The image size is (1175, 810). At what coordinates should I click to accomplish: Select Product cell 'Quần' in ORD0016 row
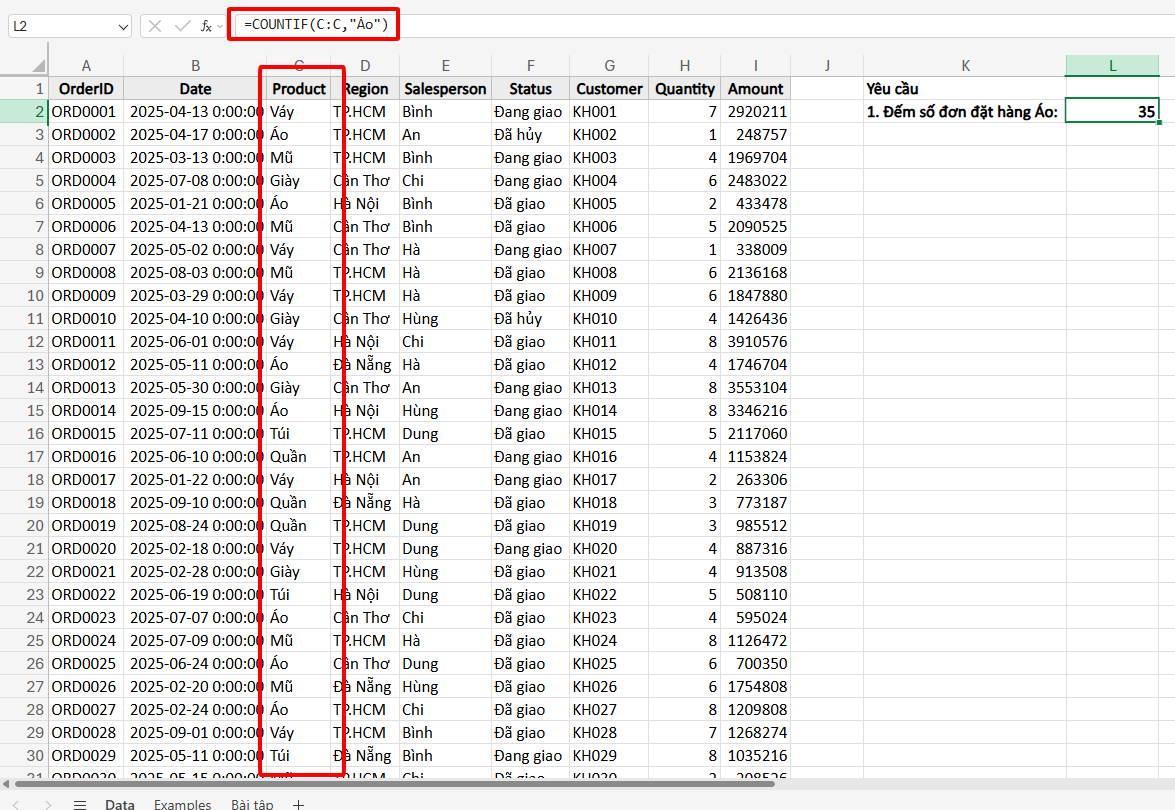(x=299, y=456)
